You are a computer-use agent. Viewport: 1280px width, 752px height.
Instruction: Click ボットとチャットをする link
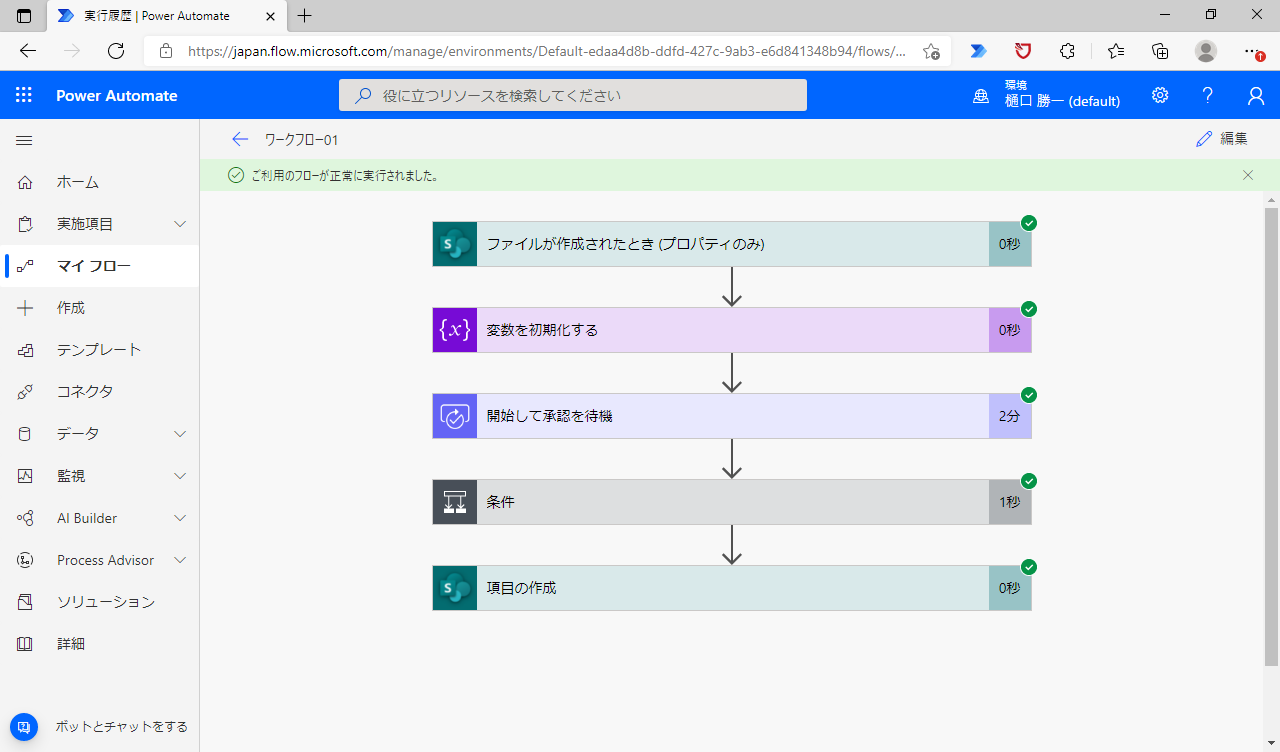coord(121,727)
